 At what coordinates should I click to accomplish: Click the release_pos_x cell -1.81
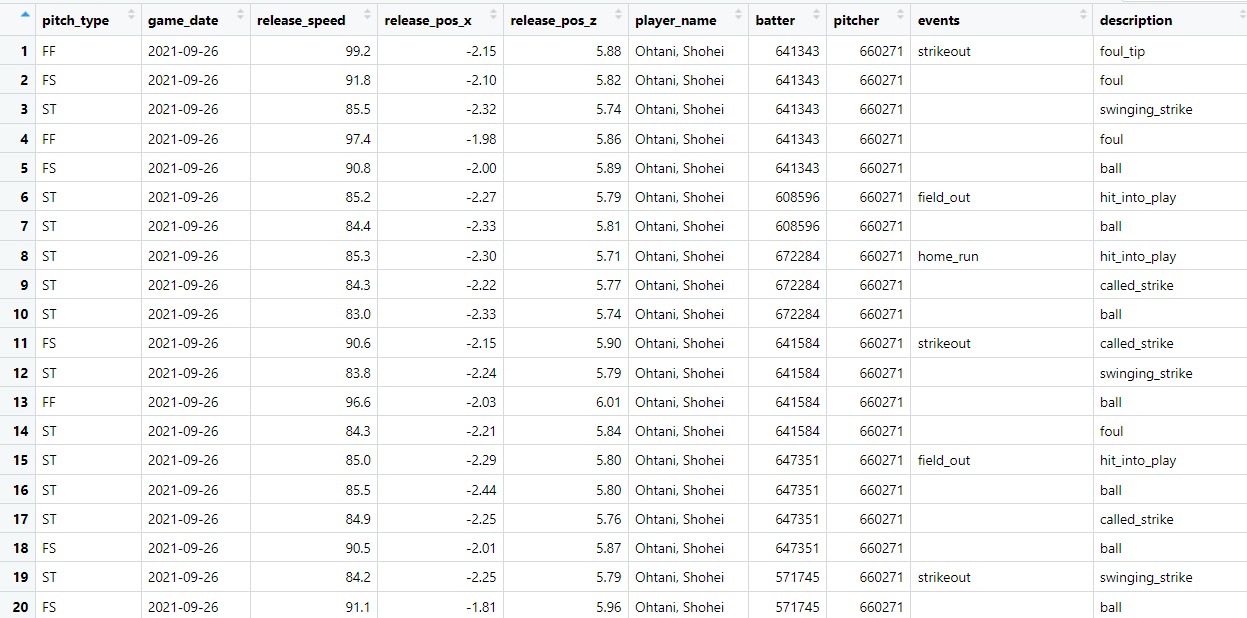[480, 607]
